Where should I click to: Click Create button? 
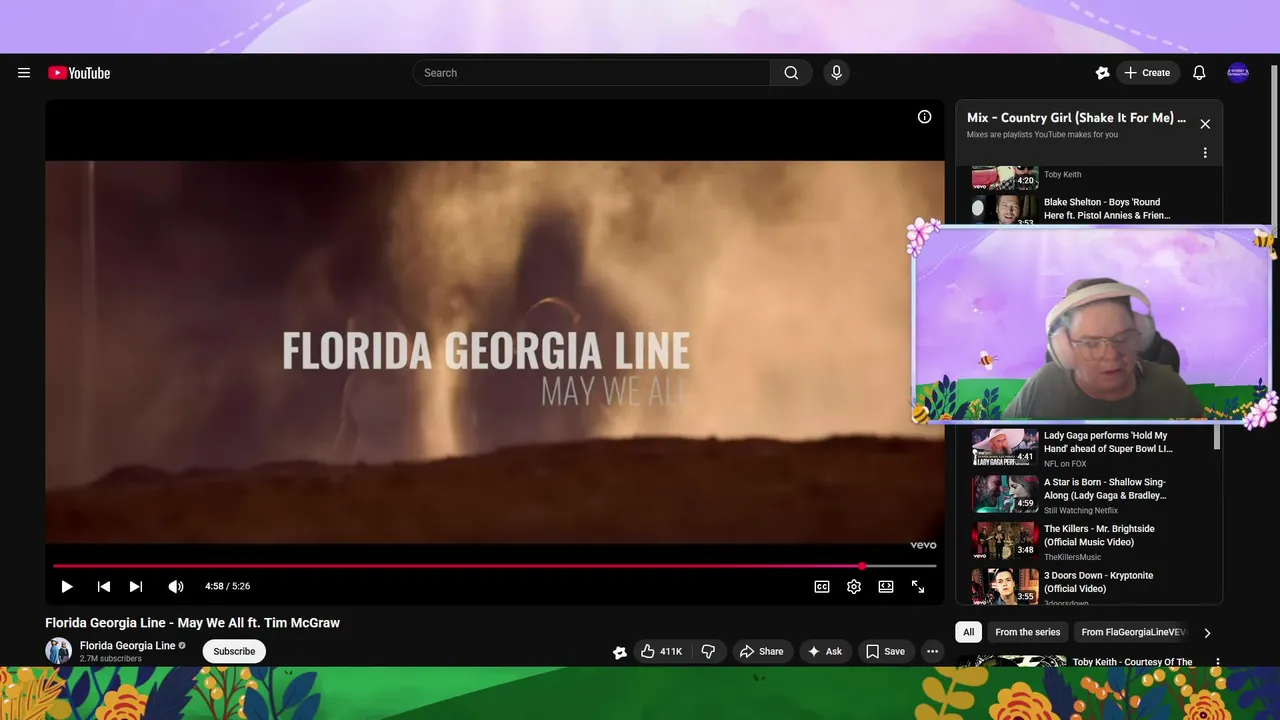pos(1146,73)
